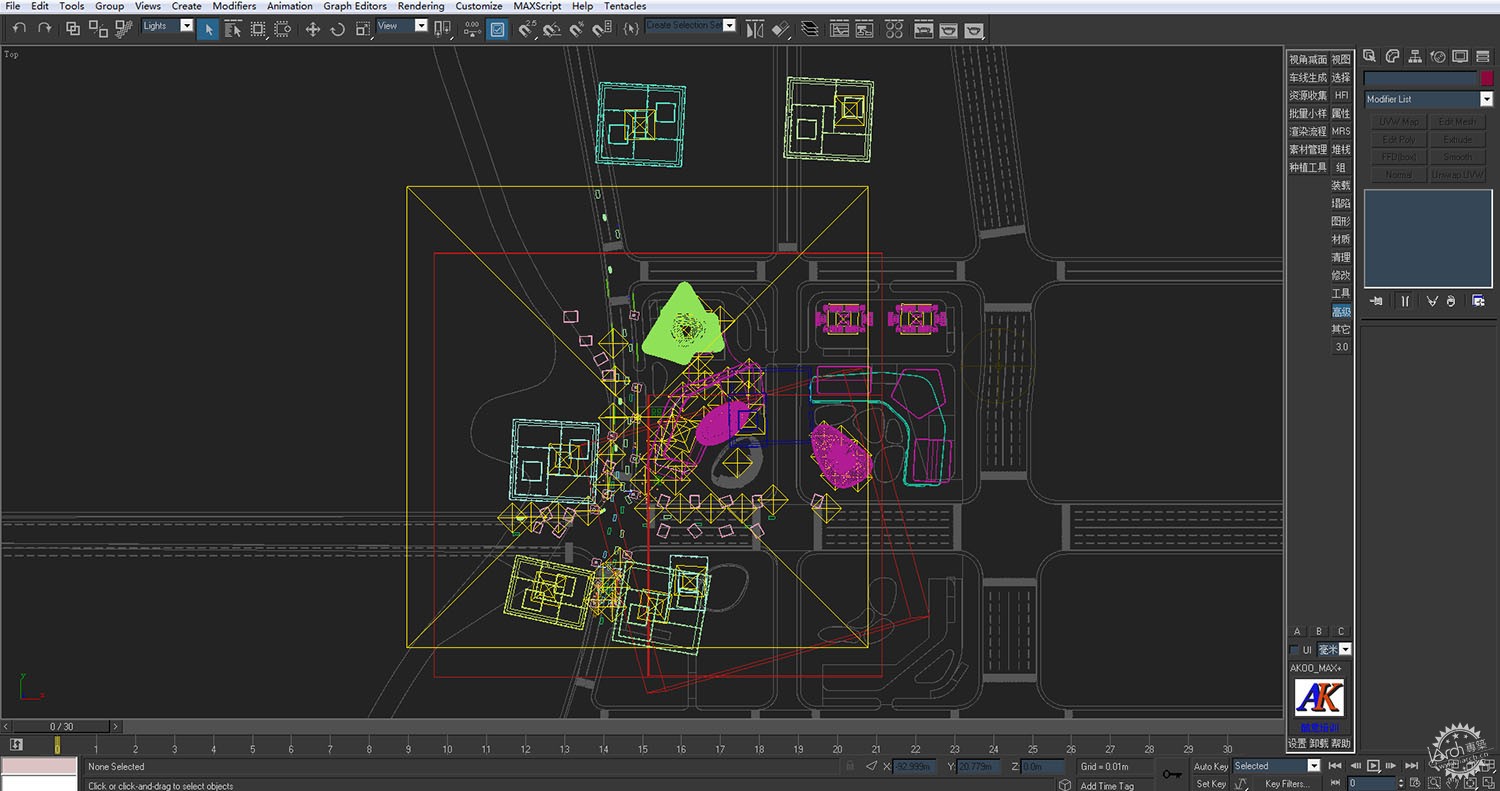
Task: Activate the Unlink Selection tool
Action: 98,29
